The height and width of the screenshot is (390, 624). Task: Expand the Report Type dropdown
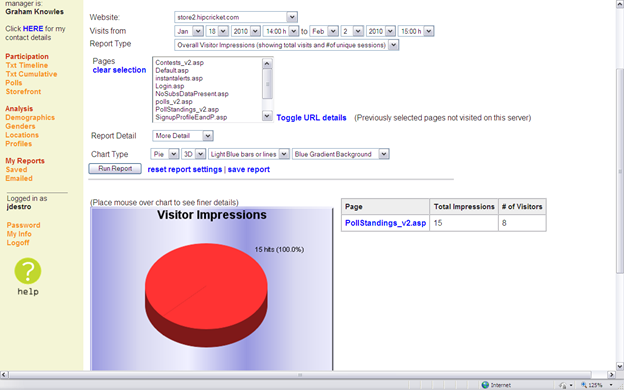(x=287, y=45)
